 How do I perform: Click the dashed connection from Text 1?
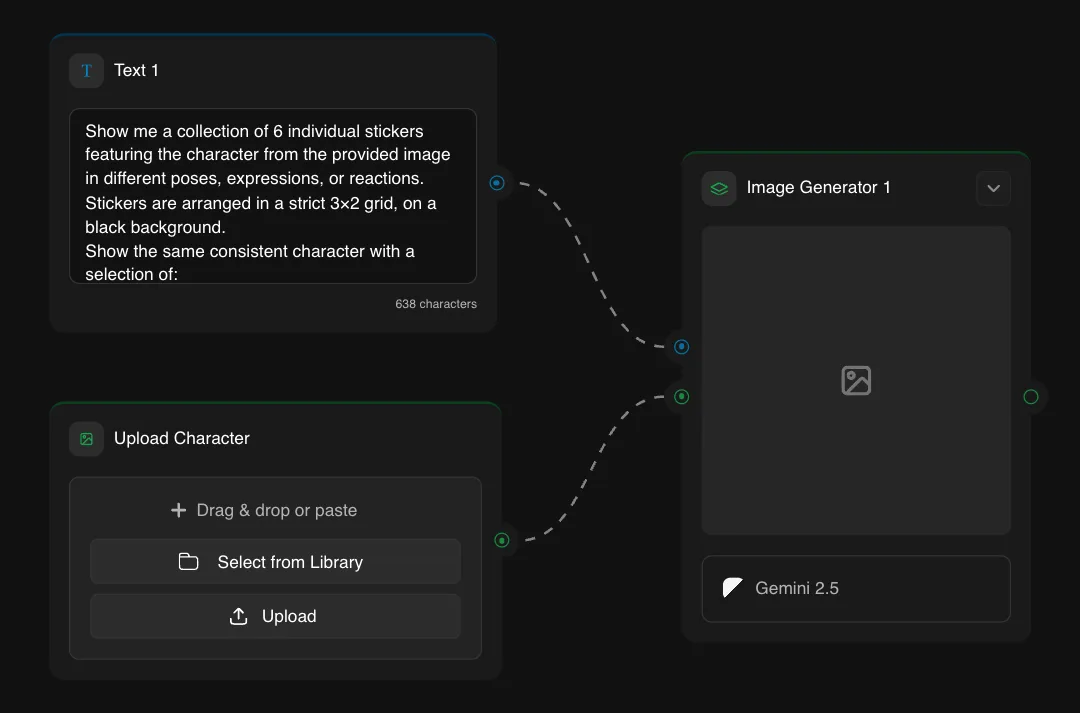pos(600,265)
